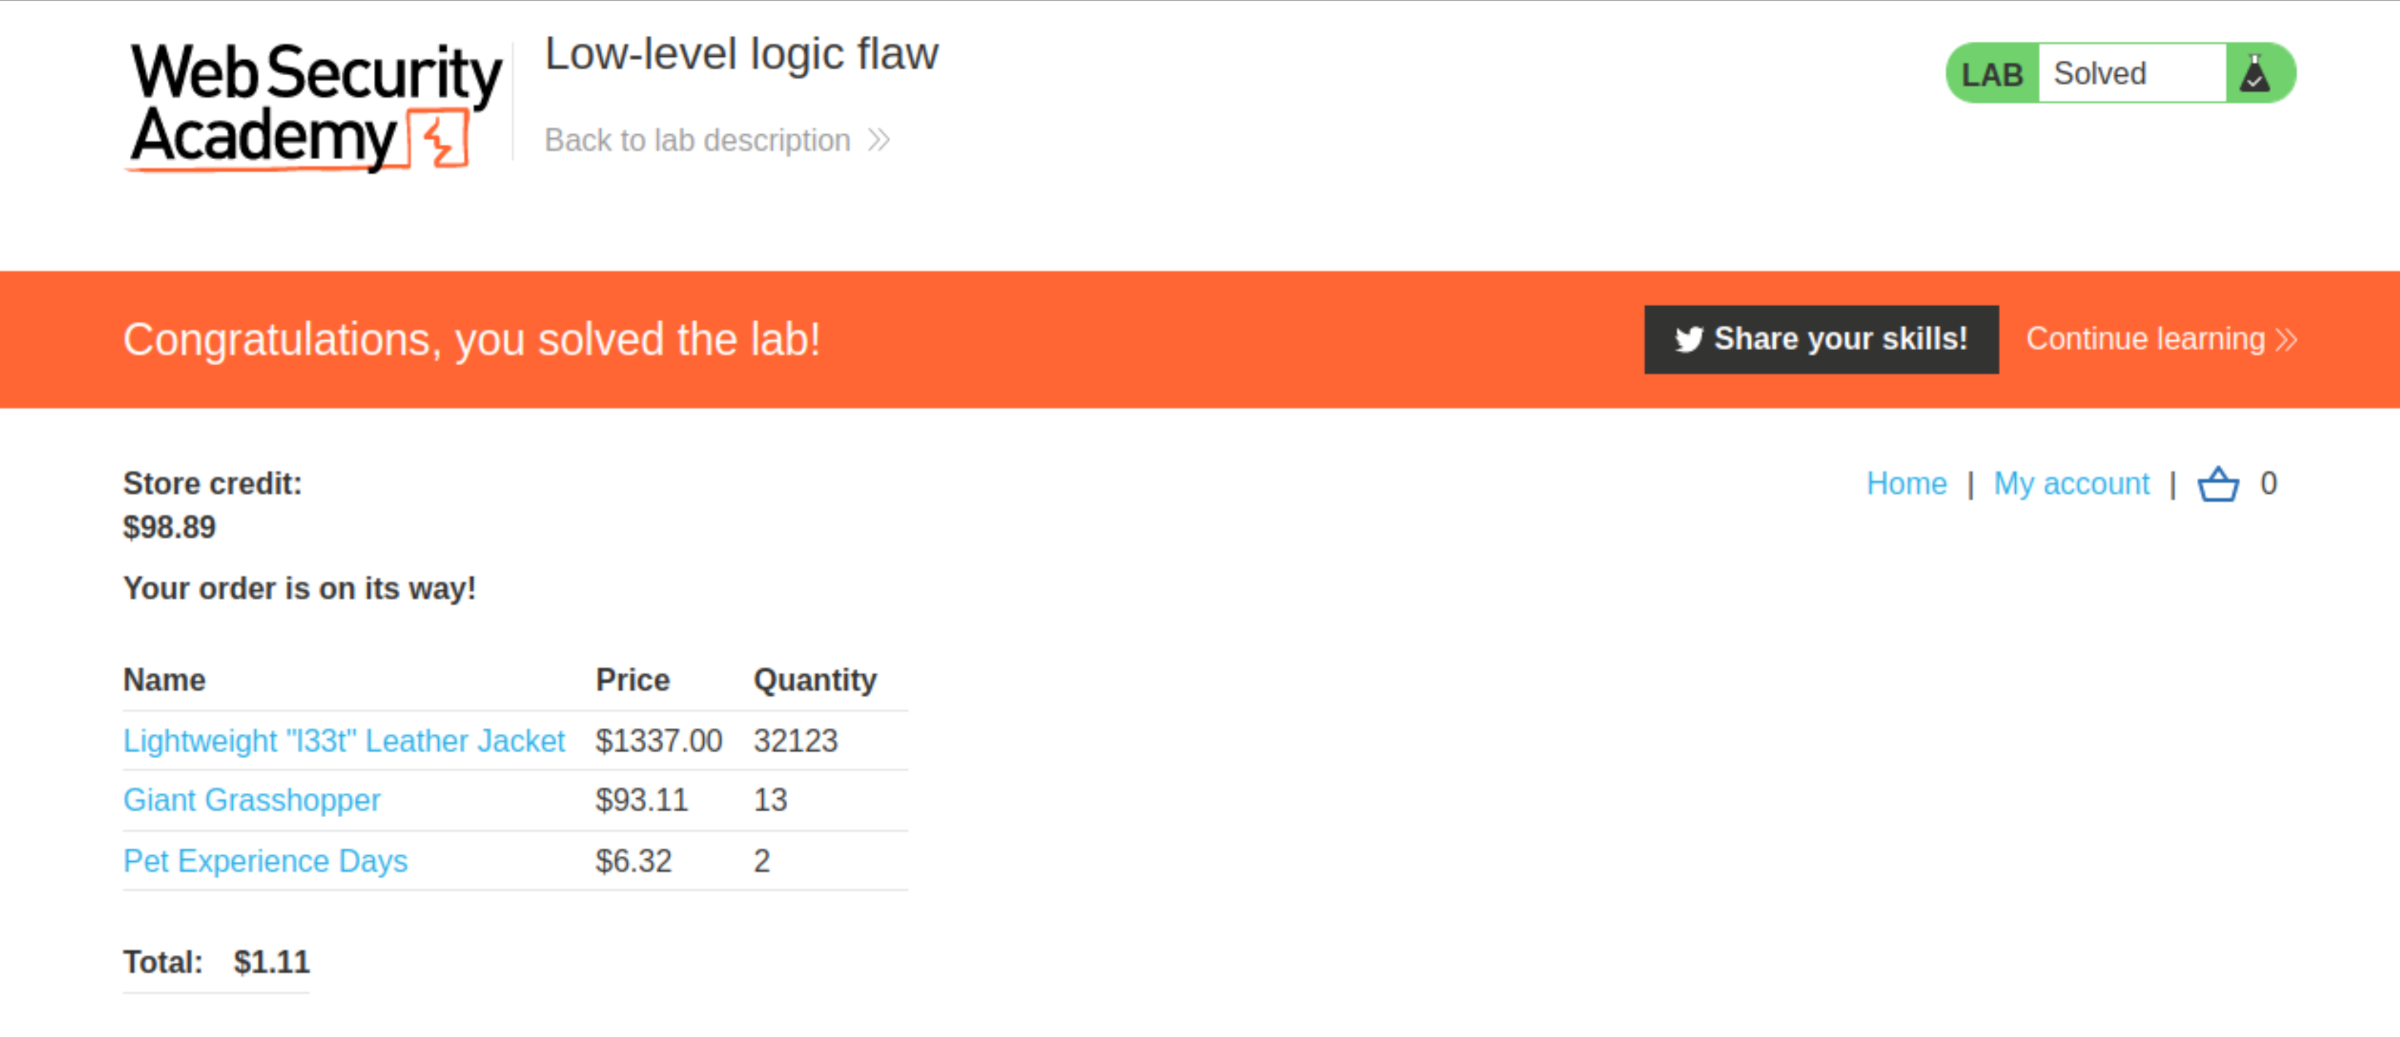View the Pet Experience Days product
The image size is (2400, 1037).
[x=265, y=861]
